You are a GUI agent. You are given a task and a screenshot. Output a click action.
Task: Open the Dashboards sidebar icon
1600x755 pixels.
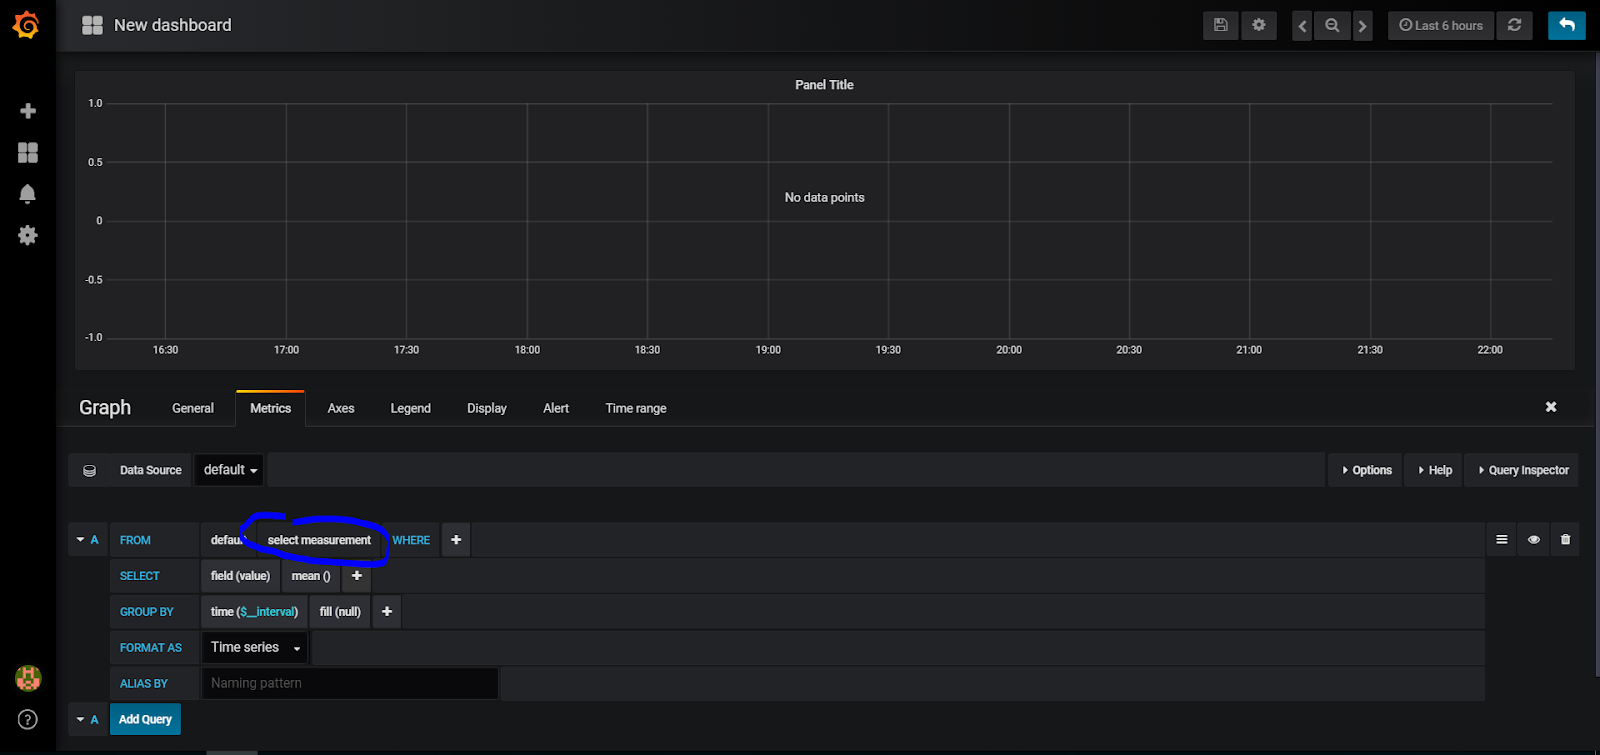(x=28, y=152)
